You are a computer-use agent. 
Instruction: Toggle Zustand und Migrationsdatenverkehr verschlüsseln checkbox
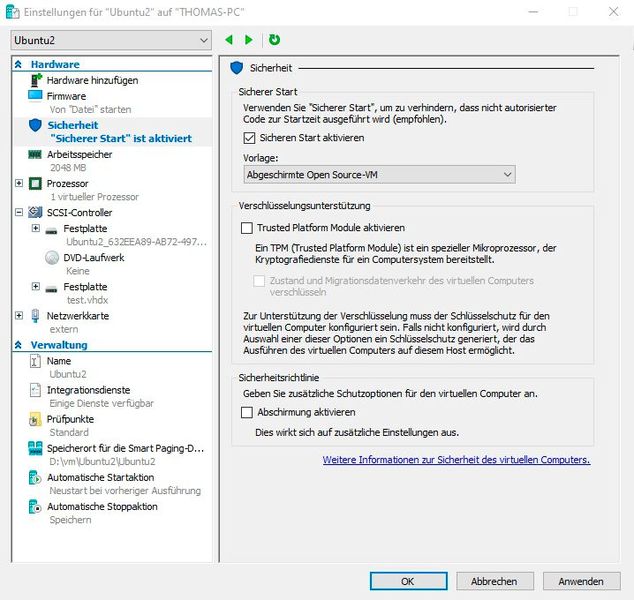point(259,281)
